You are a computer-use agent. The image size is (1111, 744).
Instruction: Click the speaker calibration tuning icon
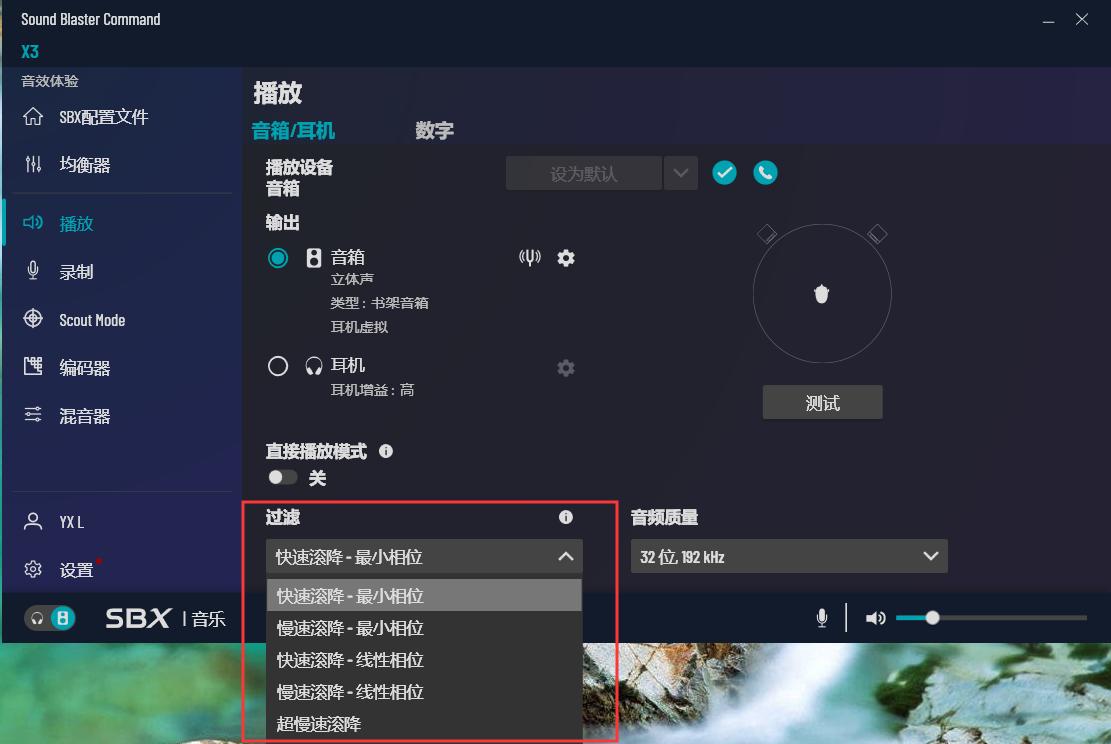point(529,257)
